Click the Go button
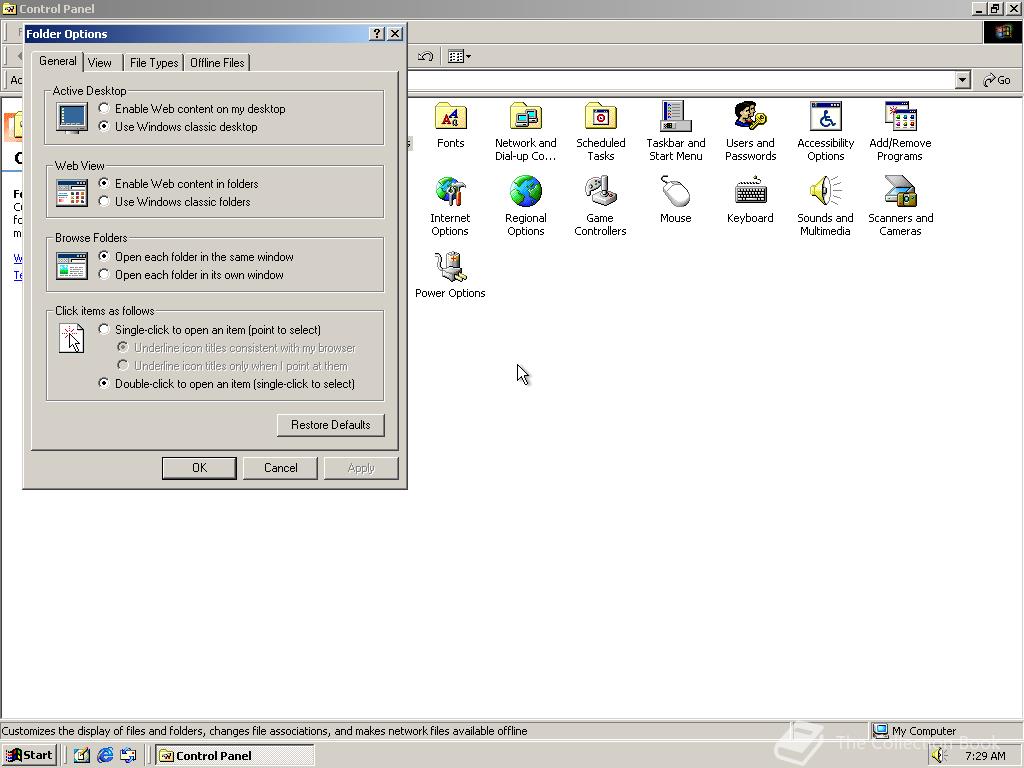This screenshot has width=1024, height=768. [x=997, y=80]
